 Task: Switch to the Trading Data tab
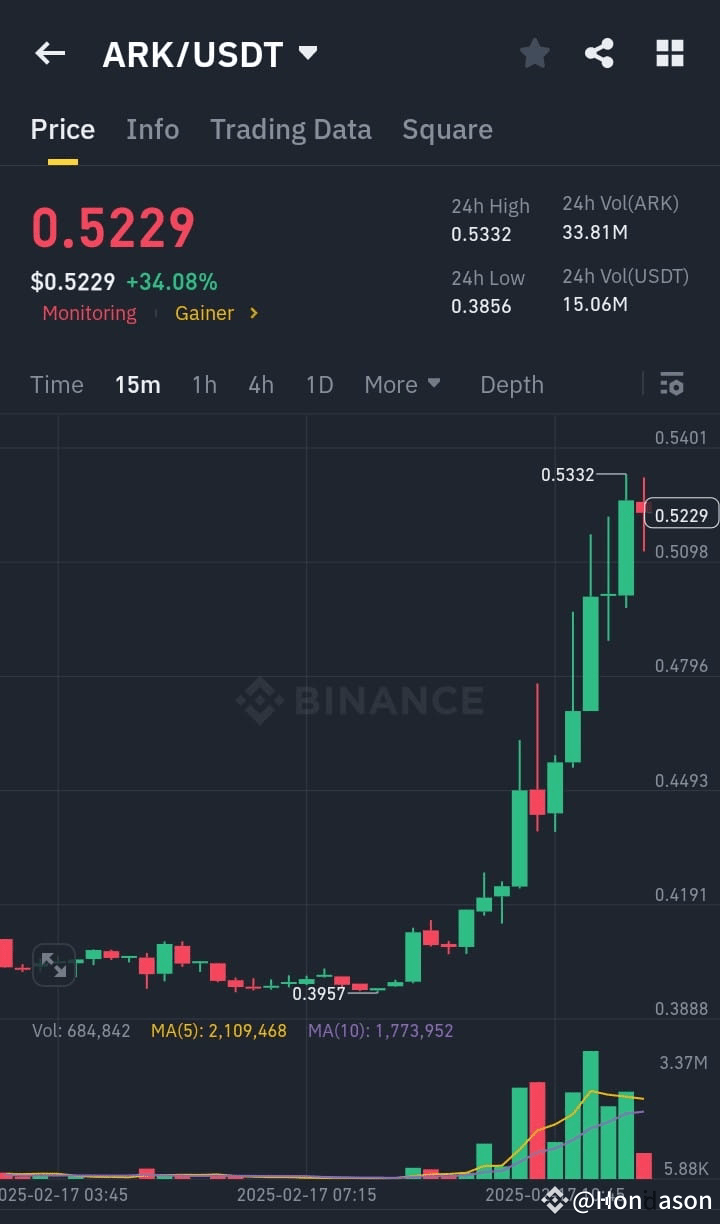coord(290,129)
